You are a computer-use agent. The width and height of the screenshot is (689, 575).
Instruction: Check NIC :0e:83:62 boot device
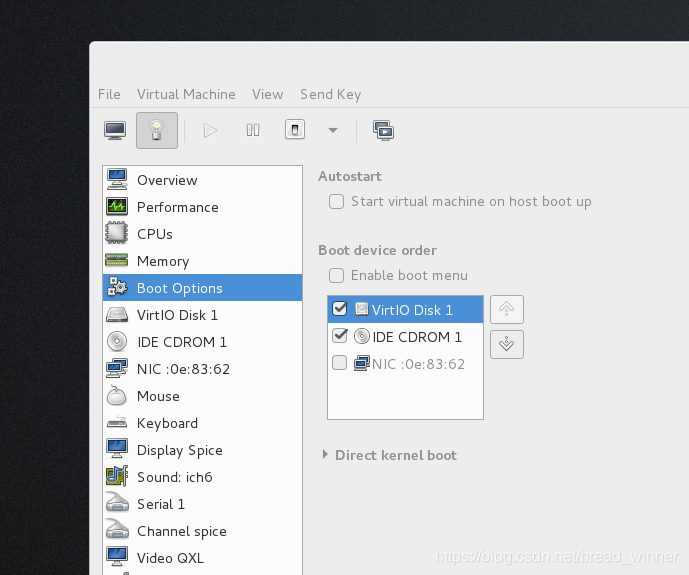340,363
